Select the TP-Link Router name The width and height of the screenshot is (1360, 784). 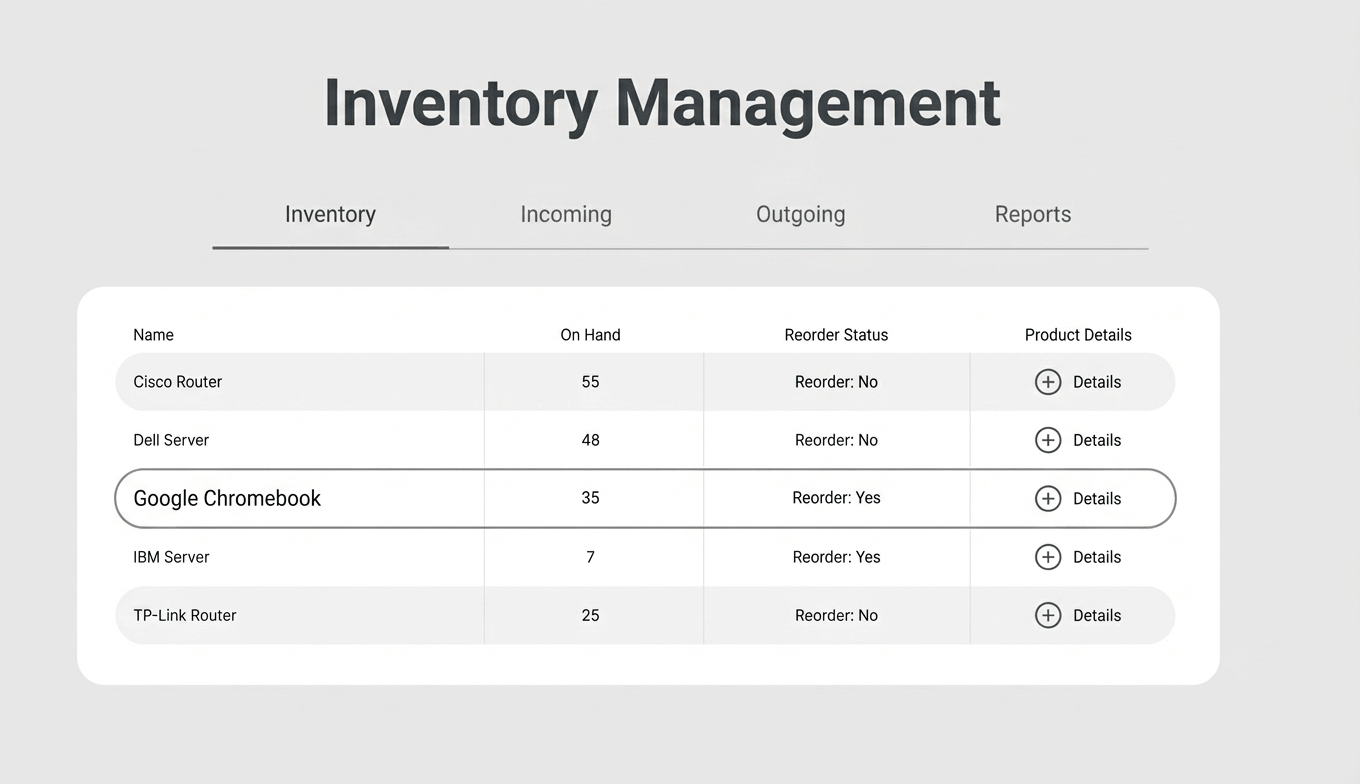coord(185,615)
